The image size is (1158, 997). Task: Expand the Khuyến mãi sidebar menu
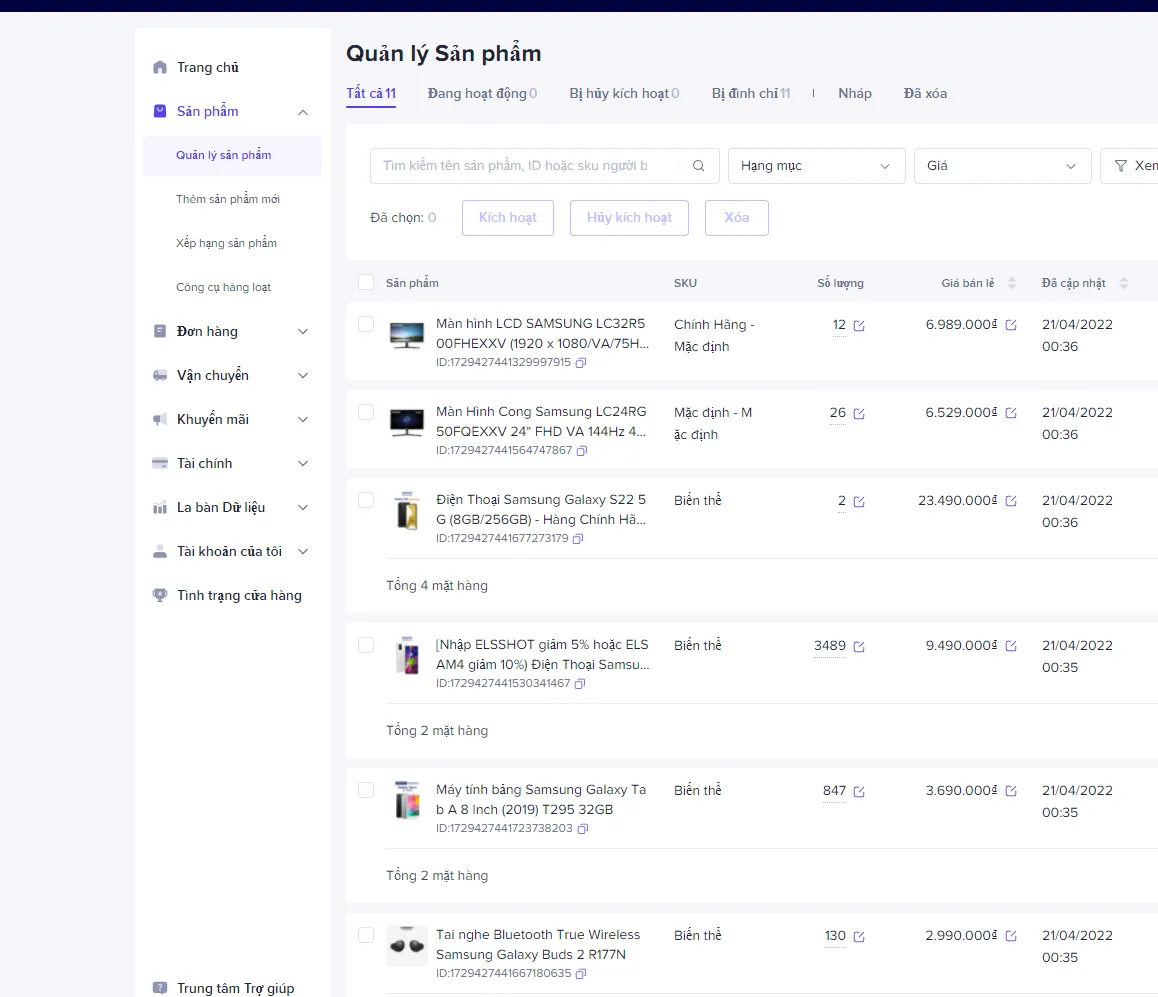tap(303, 419)
